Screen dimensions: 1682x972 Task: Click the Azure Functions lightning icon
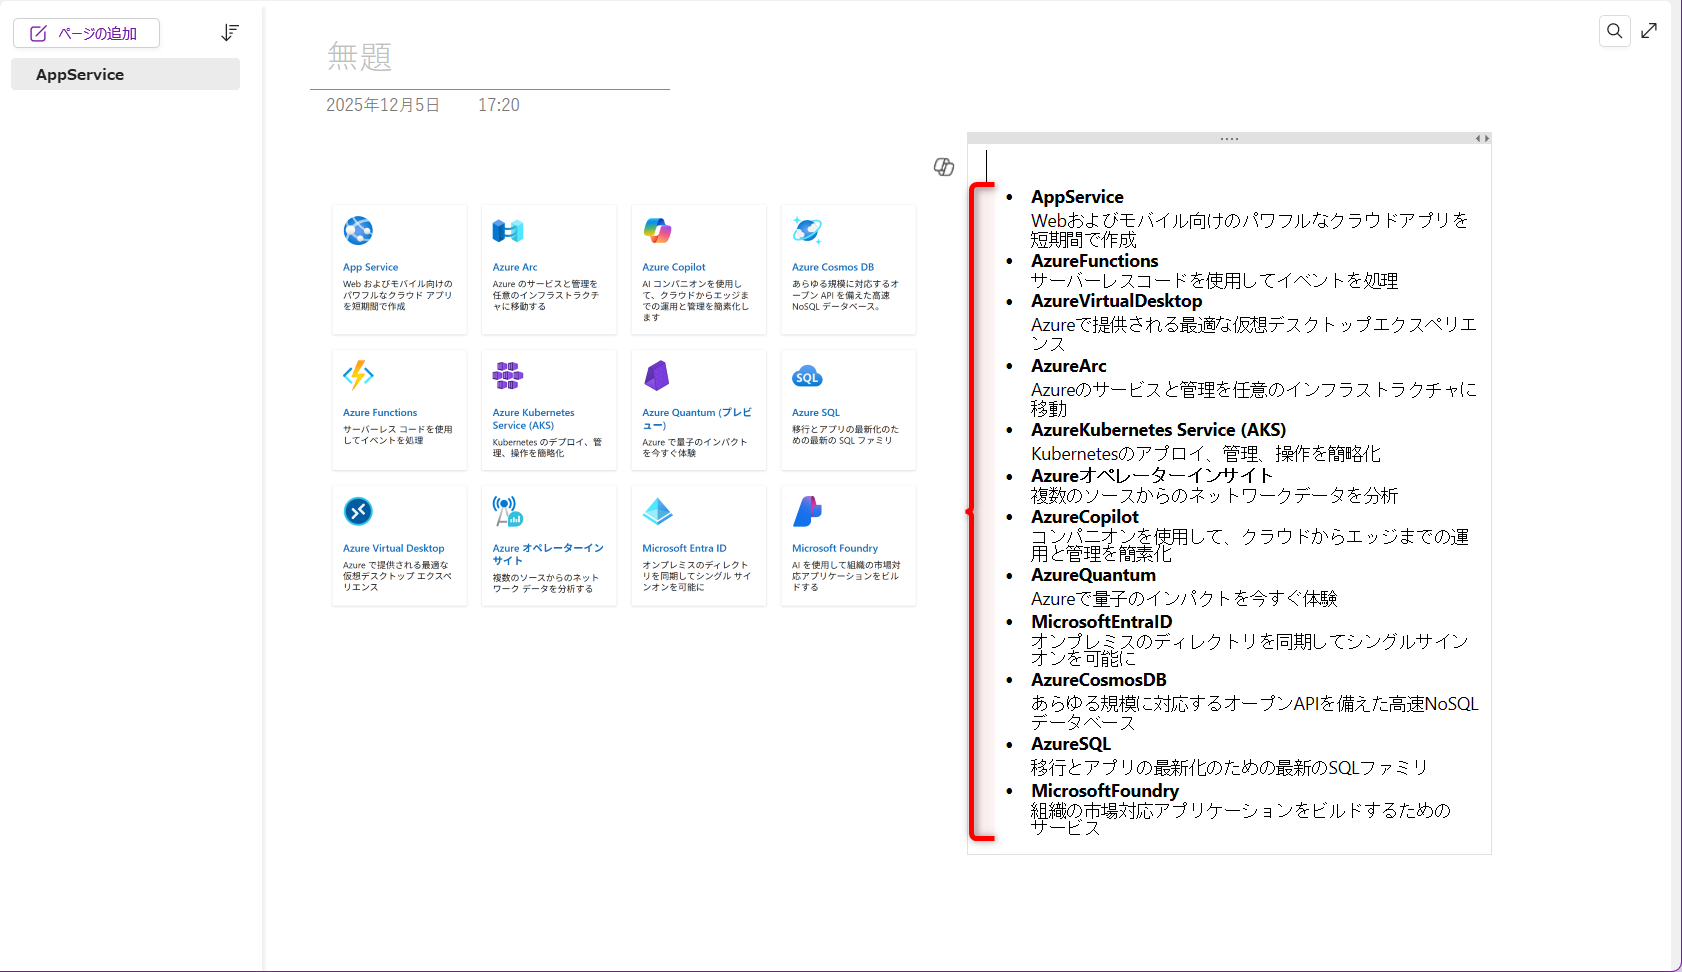point(358,375)
